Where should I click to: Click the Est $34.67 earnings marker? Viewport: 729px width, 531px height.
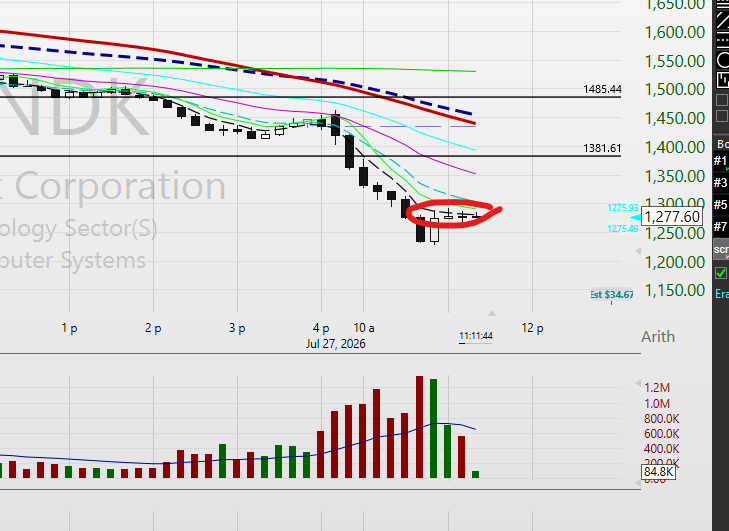[612, 294]
